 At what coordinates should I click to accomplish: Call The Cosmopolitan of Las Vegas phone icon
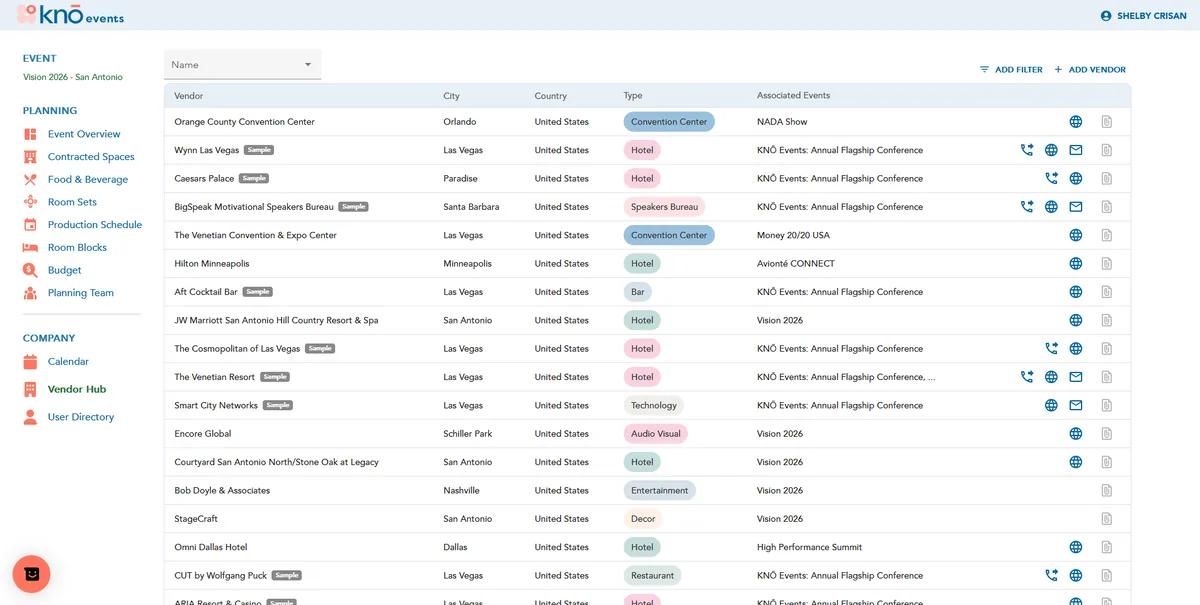[1051, 349]
